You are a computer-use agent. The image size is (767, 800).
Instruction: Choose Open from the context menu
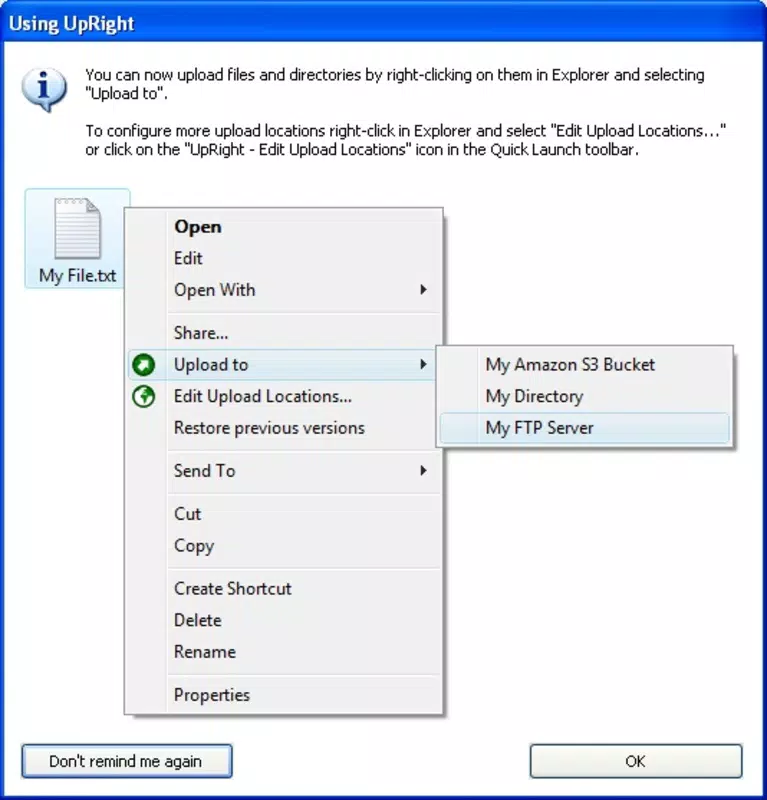pos(284,227)
